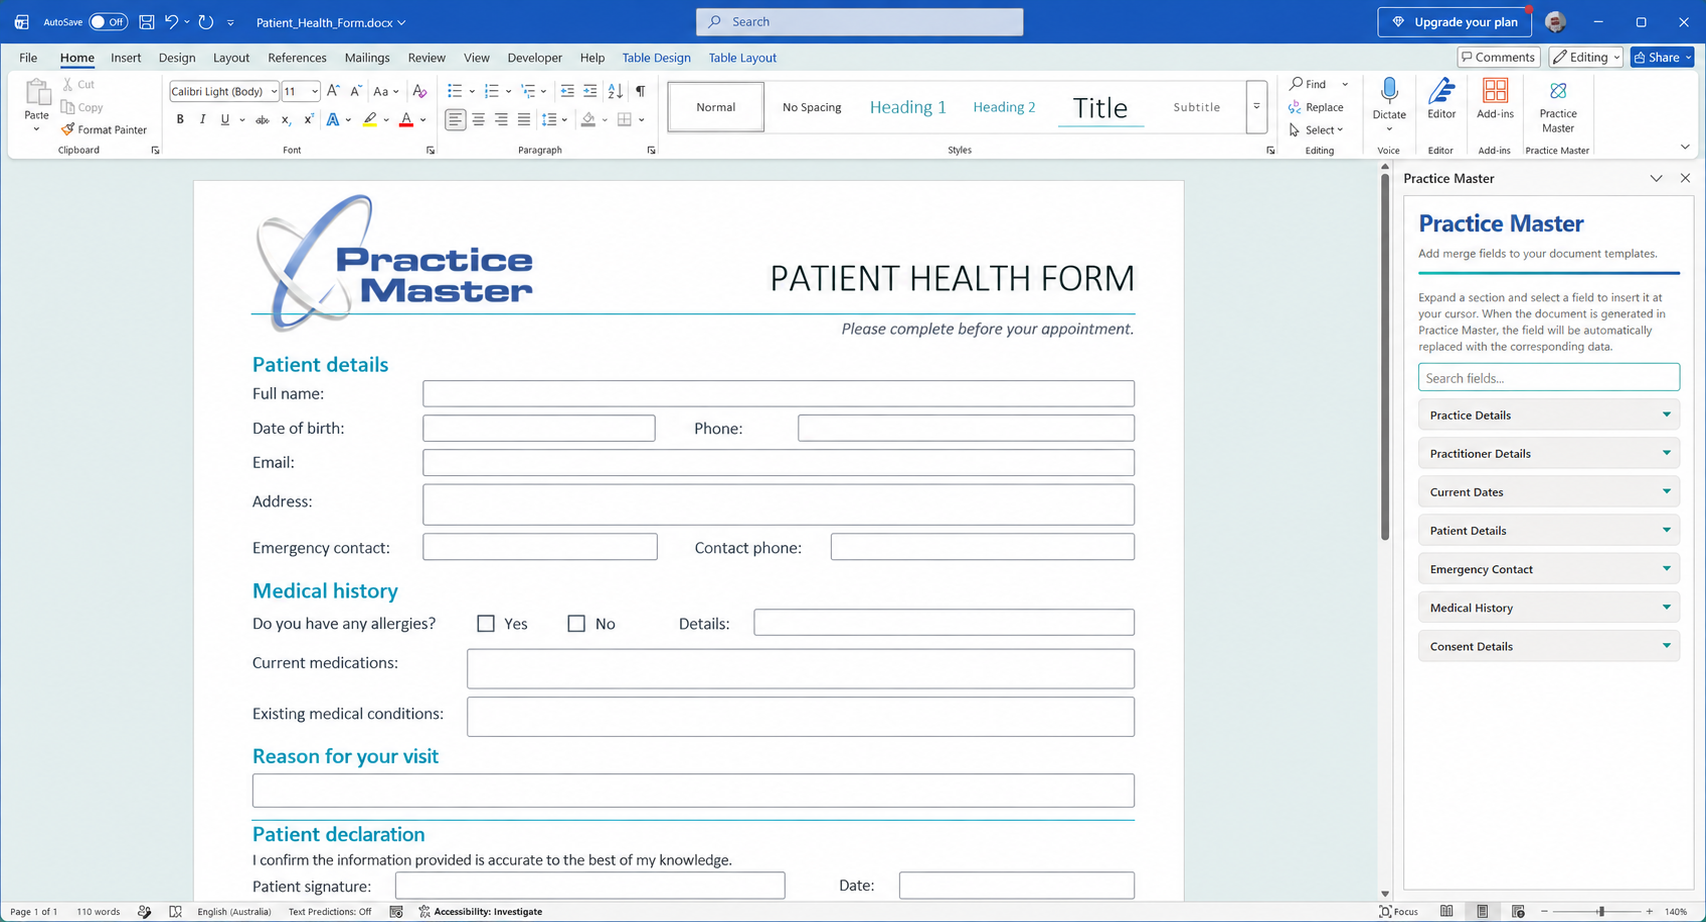Open the font name dropdown
Viewport: 1706px width, 922px height.
point(274,91)
